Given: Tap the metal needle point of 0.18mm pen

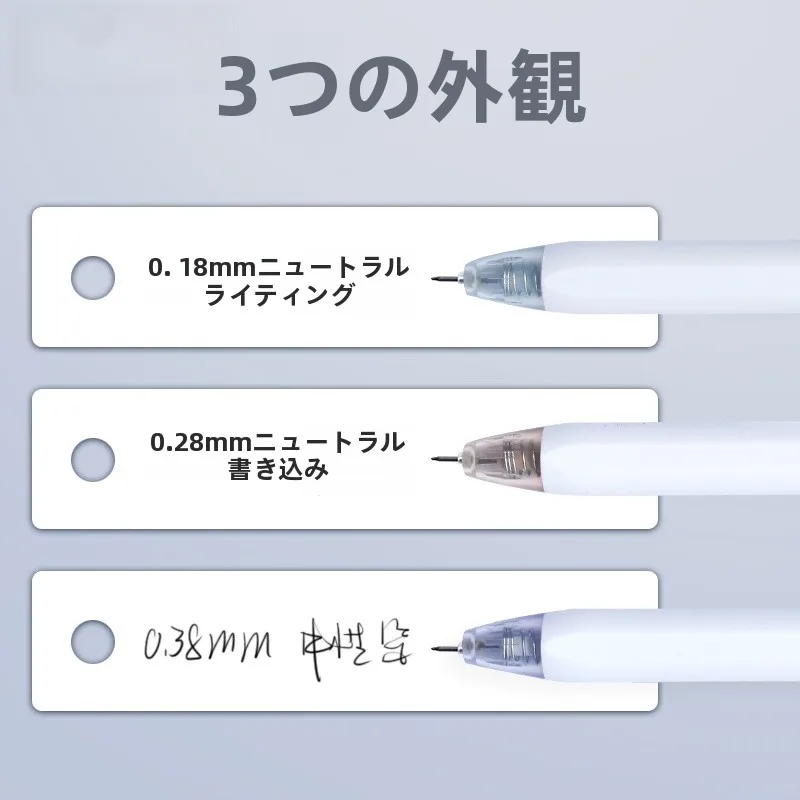Looking at the screenshot, I should pos(447,279).
